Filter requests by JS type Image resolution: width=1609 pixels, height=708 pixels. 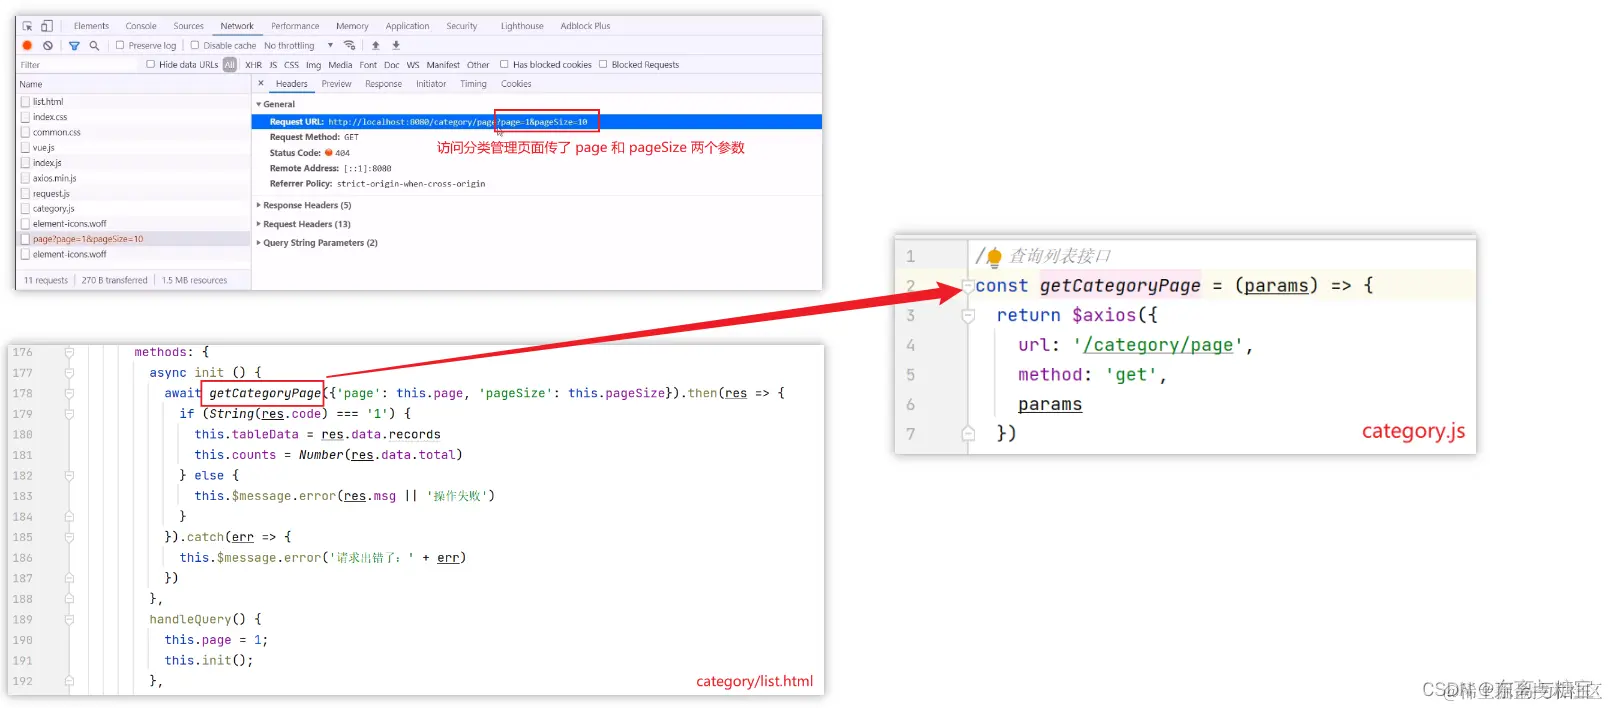[273, 65]
